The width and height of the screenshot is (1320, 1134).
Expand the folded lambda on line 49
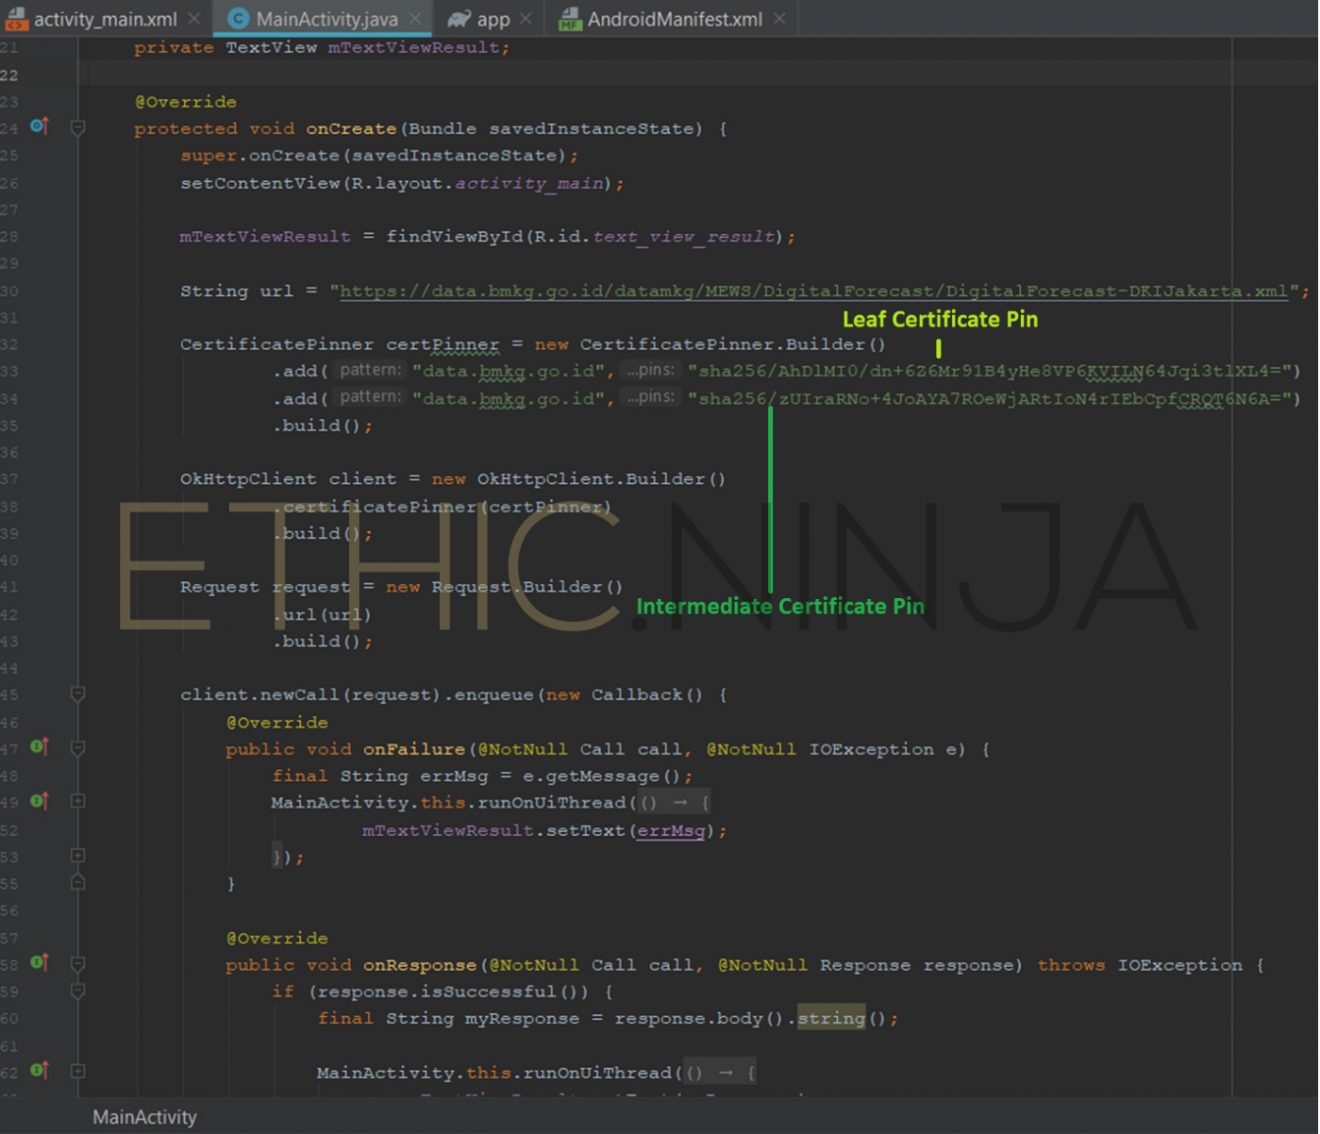click(x=78, y=802)
